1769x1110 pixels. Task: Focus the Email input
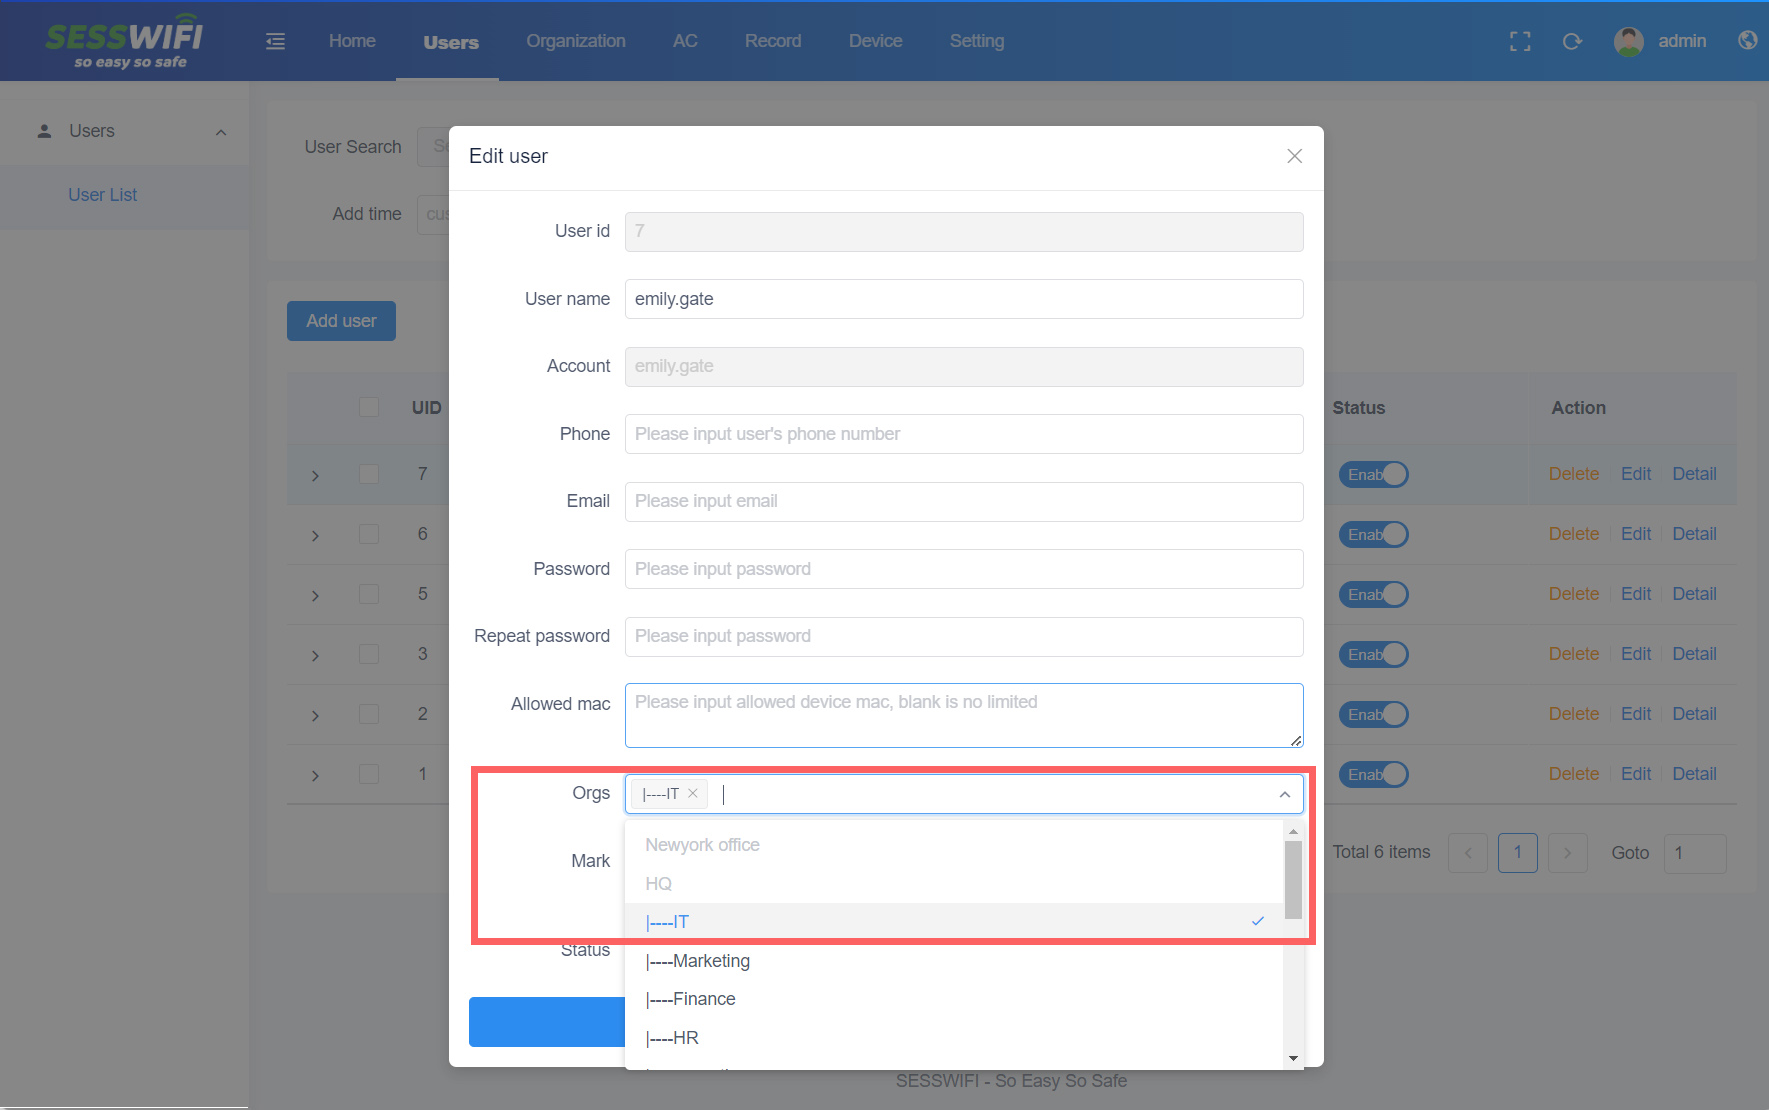[964, 501]
